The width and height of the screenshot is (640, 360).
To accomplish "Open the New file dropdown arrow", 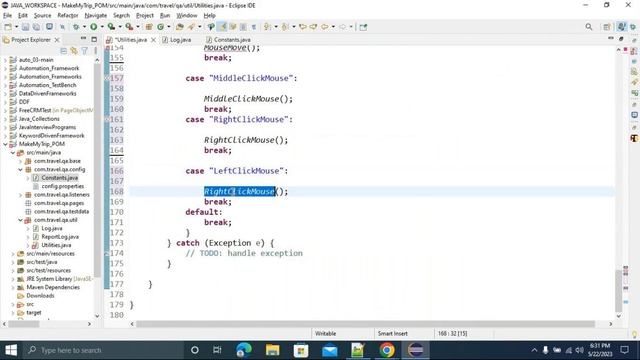I will (x=16, y=27).
